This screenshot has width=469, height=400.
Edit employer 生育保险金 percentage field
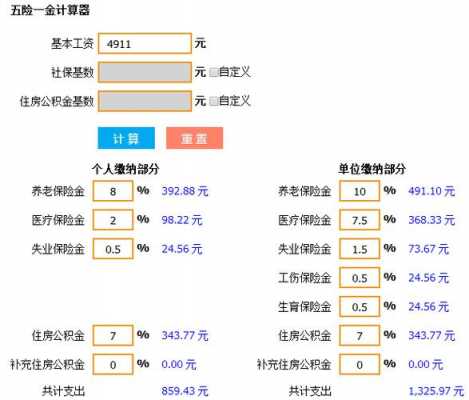(359, 307)
